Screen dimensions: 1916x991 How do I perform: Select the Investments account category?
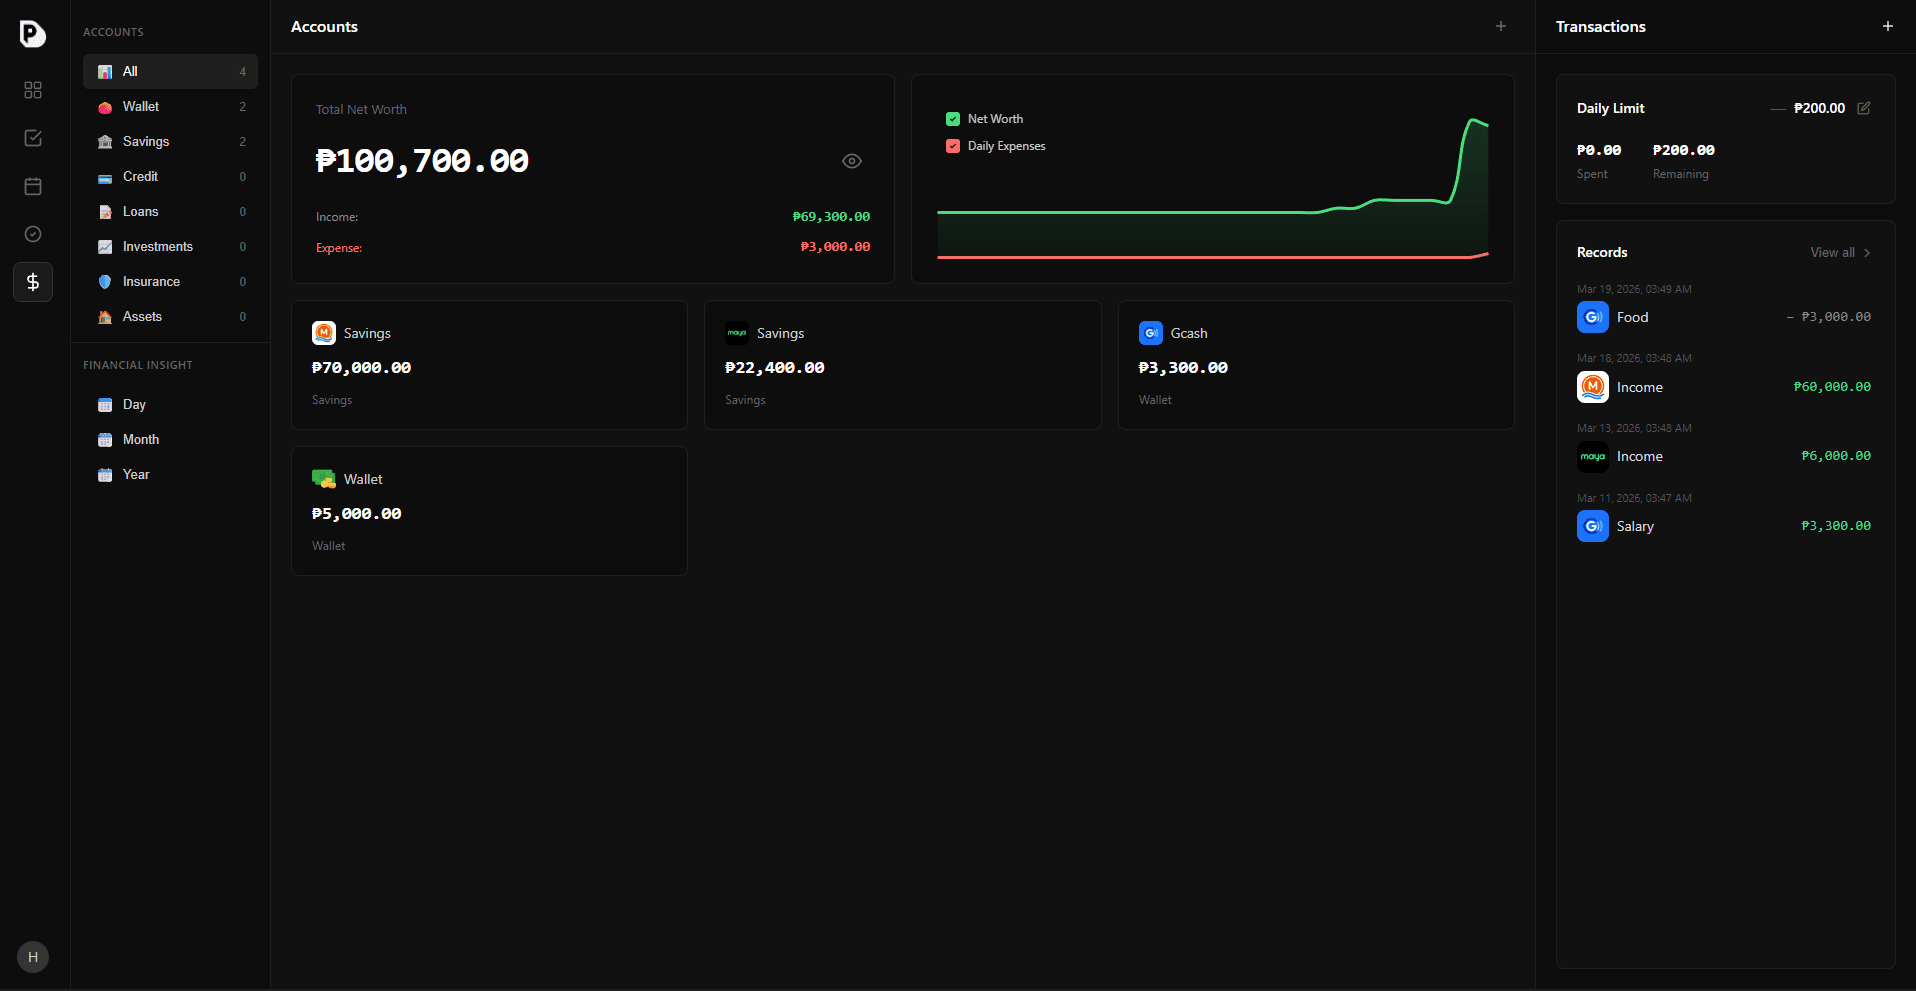(x=157, y=246)
